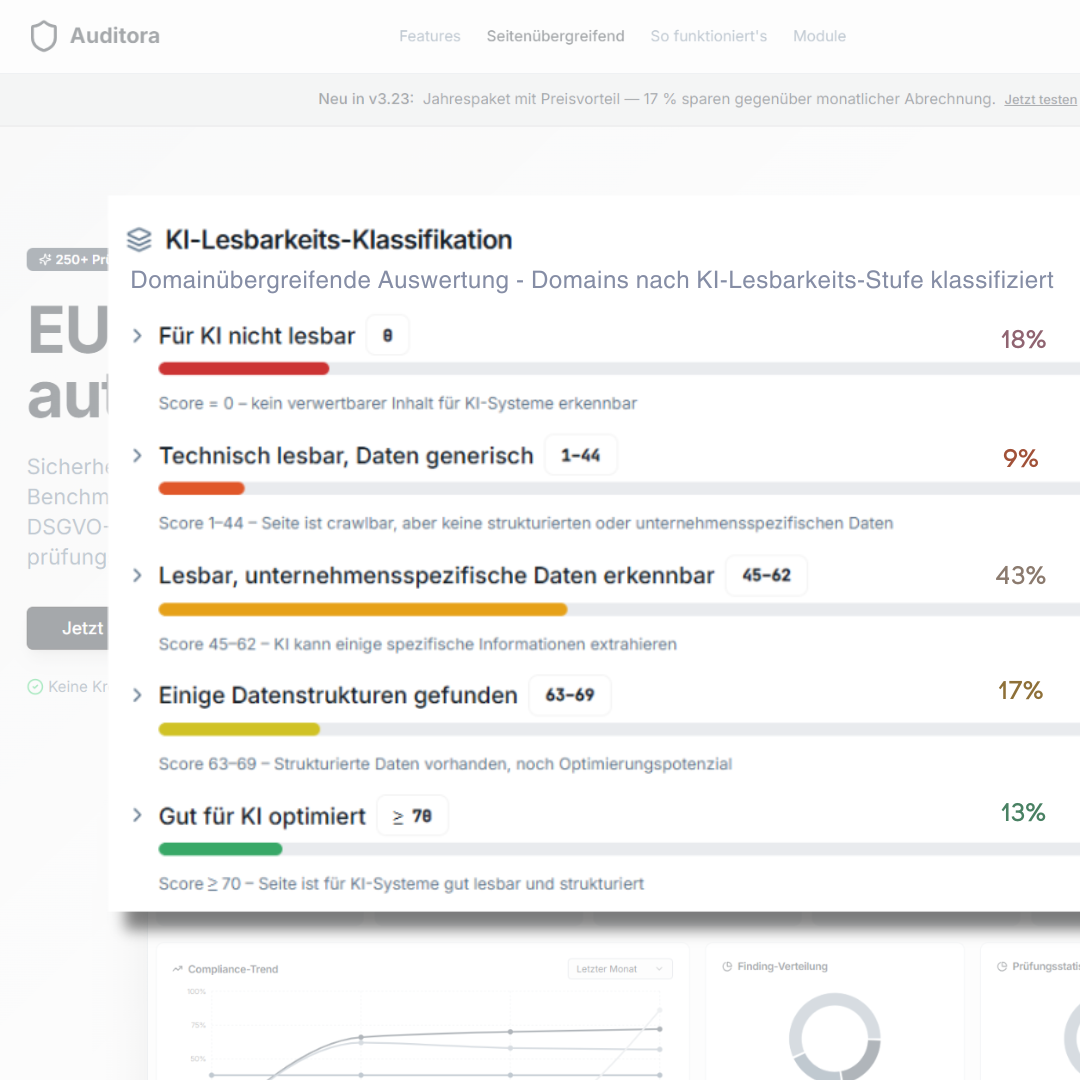
Task: Click the sparkle icon in the 250+ badge
Action: point(45,260)
